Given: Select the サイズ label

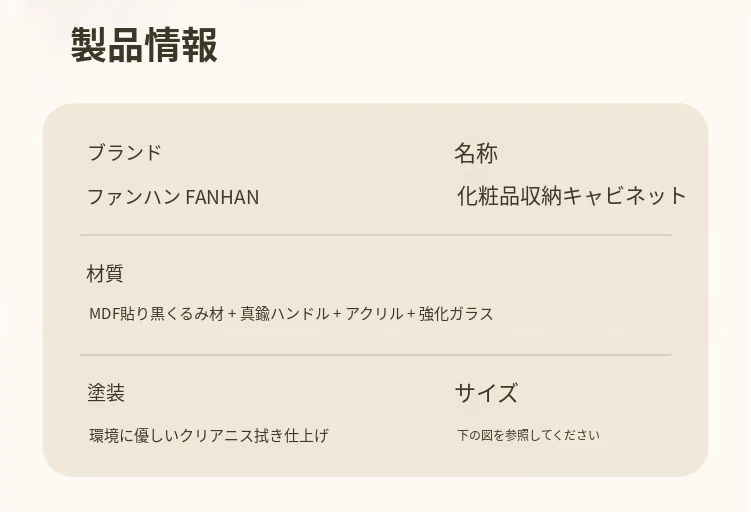Looking at the screenshot, I should 486,393.
